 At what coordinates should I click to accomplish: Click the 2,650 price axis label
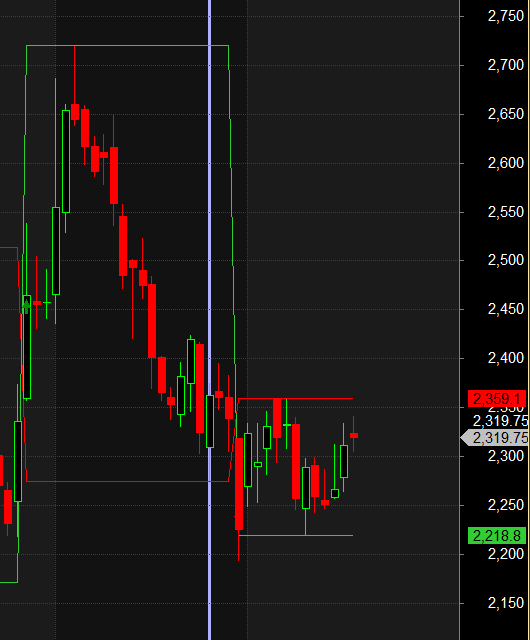point(506,114)
